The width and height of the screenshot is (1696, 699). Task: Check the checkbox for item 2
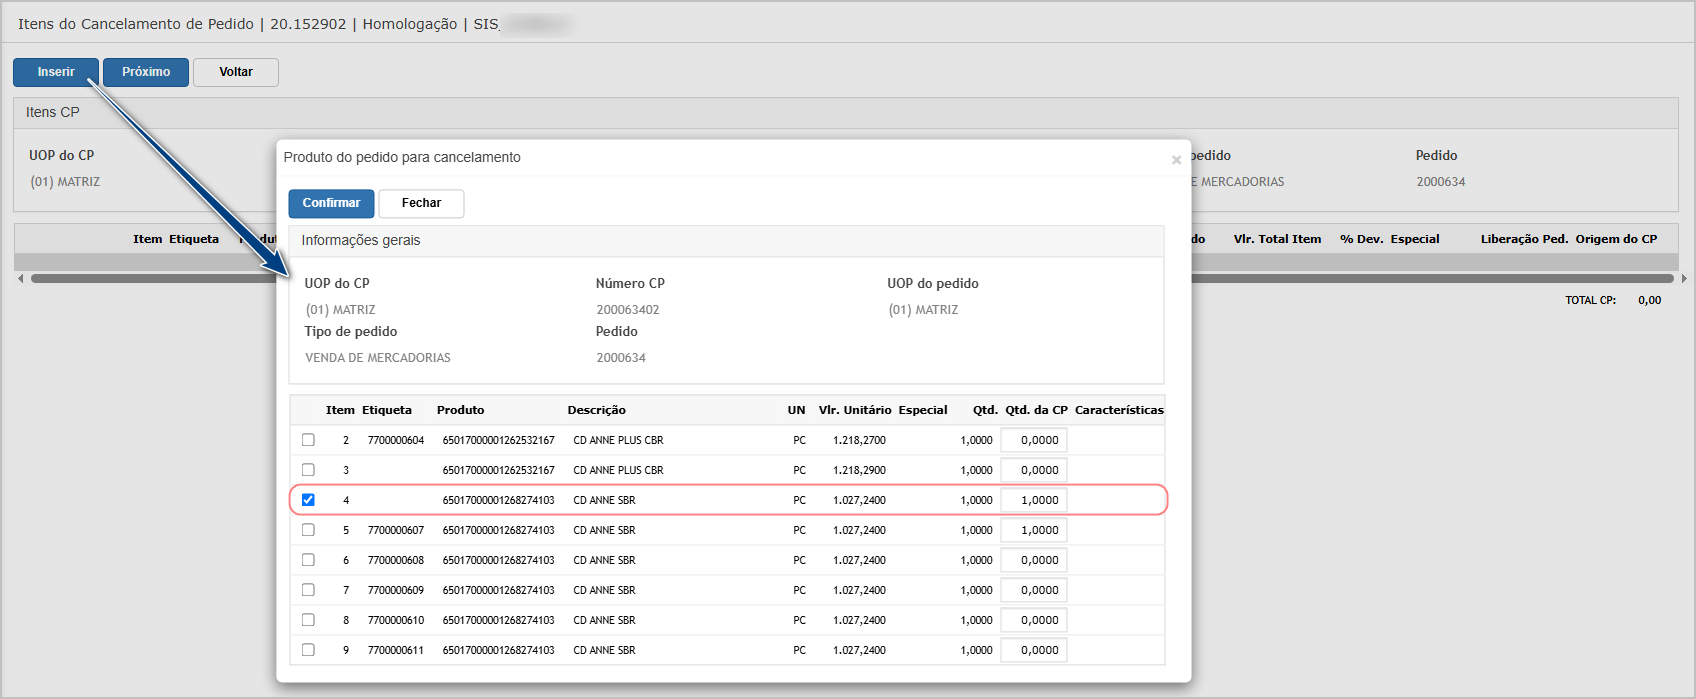pos(308,440)
